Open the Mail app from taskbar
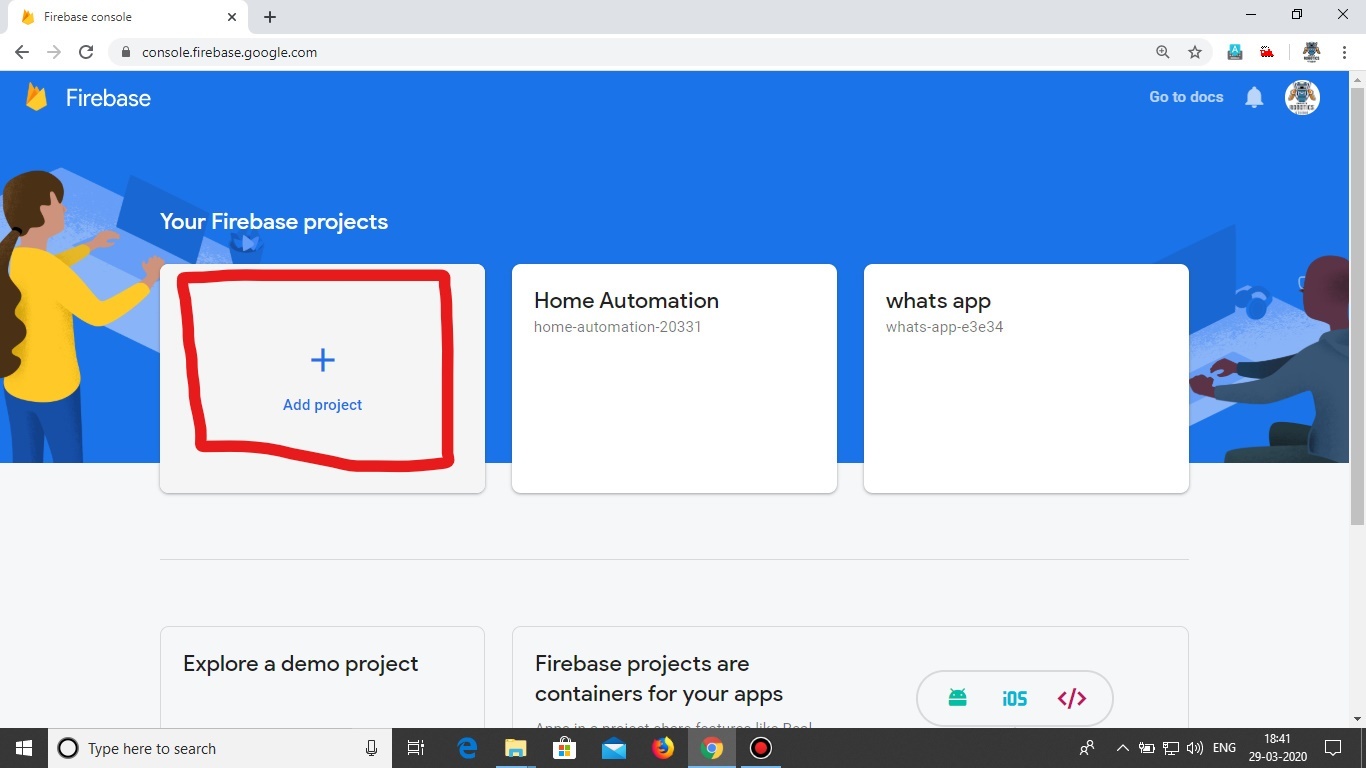This screenshot has width=1366, height=768. (613, 748)
